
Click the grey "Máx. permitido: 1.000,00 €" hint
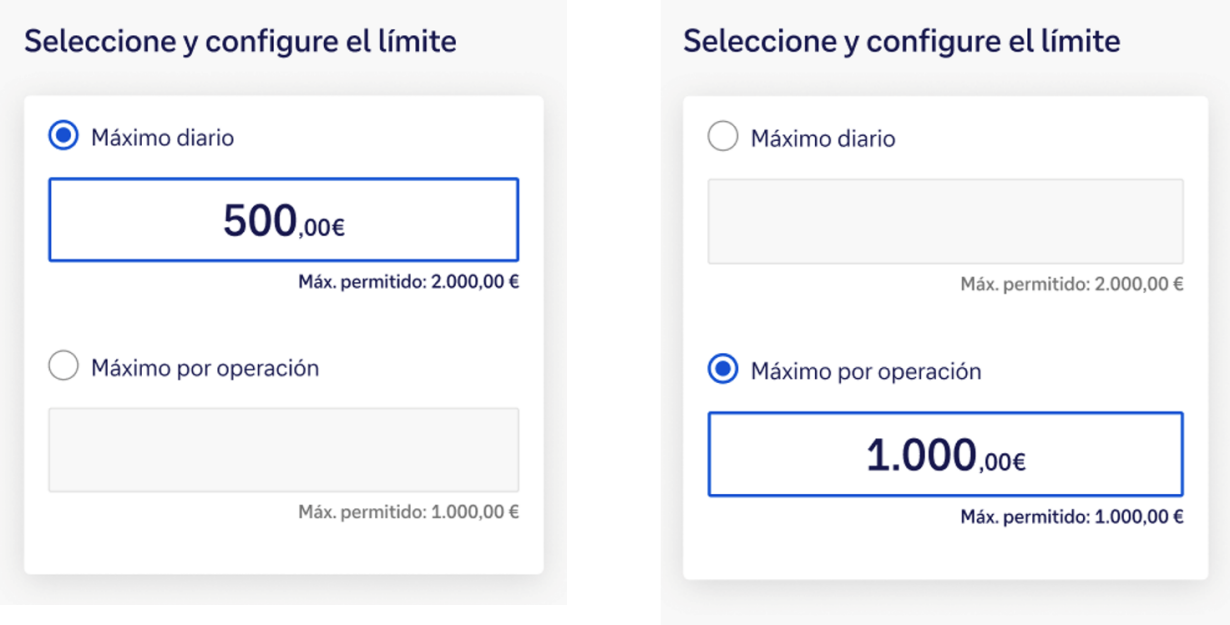click(408, 512)
